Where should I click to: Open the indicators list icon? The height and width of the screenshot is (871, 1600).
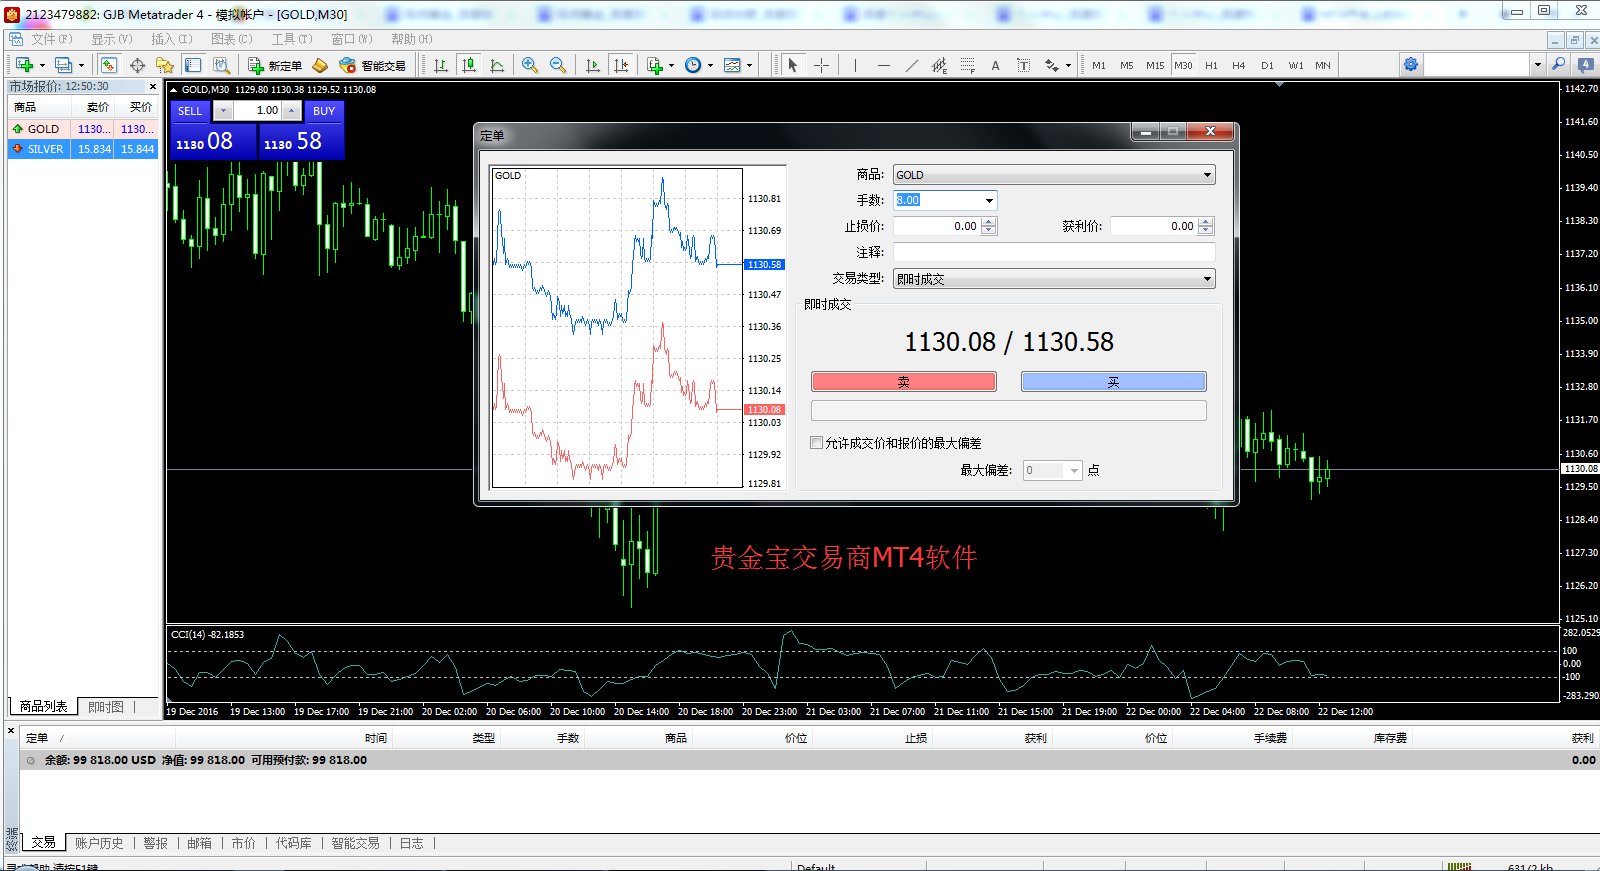655,65
